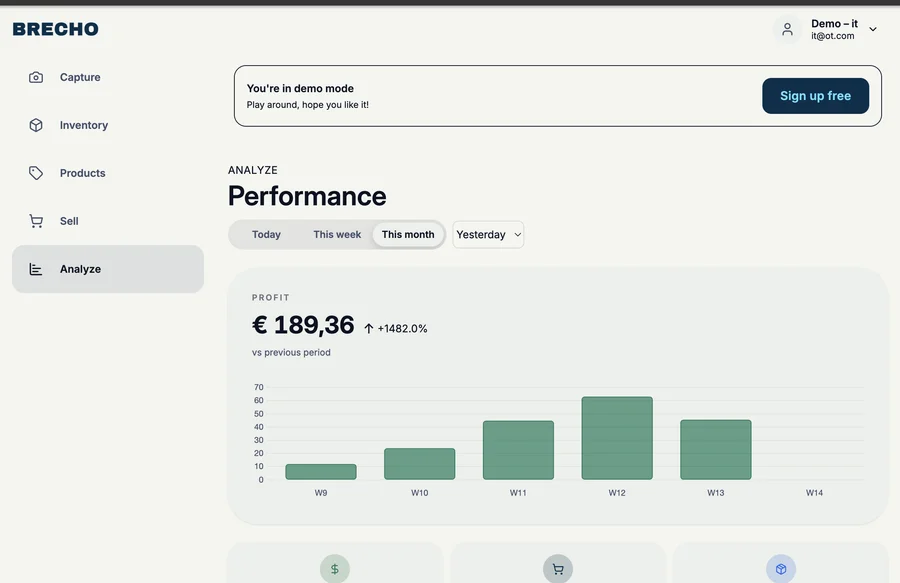The height and width of the screenshot is (583, 900).
Task: Select the Sell shopping cart icon
Action: tap(36, 220)
